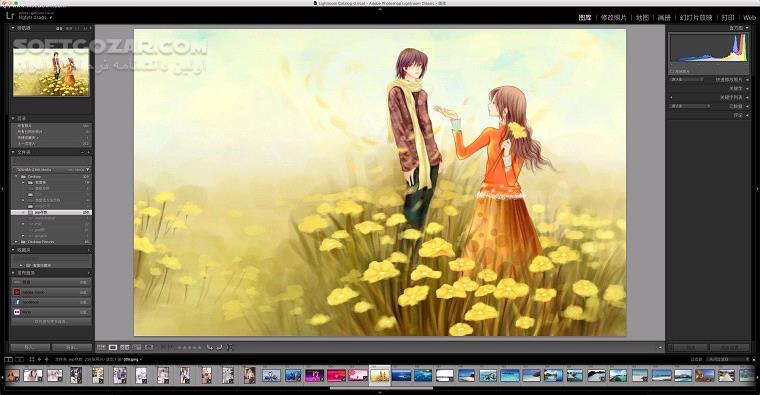
Task: Add a folder with the 文件夹 plus icon
Action: pos(89,152)
